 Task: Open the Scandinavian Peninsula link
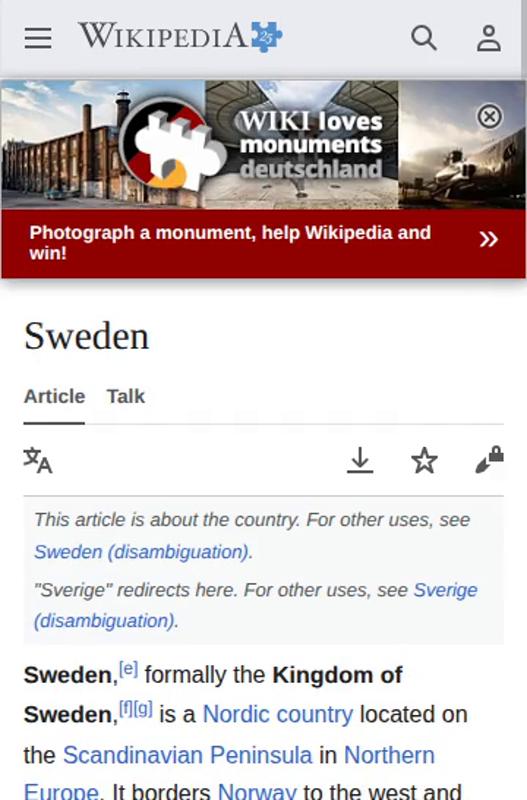(187, 755)
